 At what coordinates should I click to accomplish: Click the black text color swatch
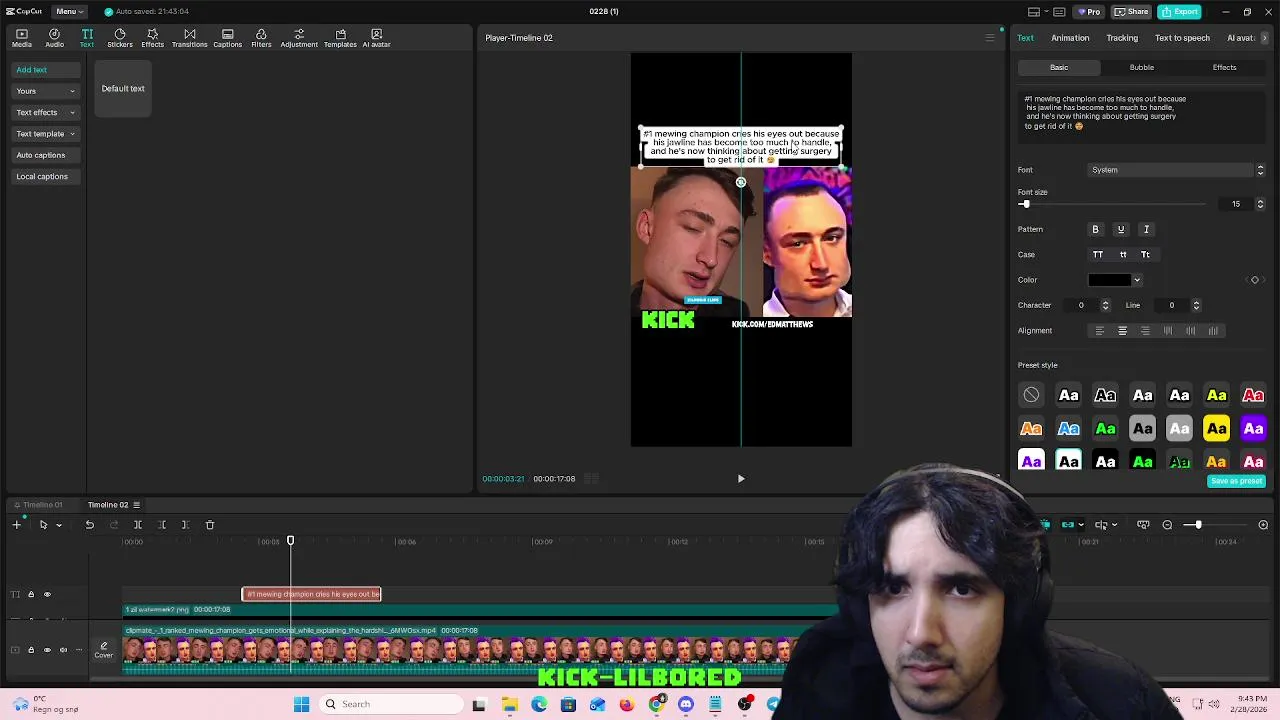click(x=1109, y=280)
